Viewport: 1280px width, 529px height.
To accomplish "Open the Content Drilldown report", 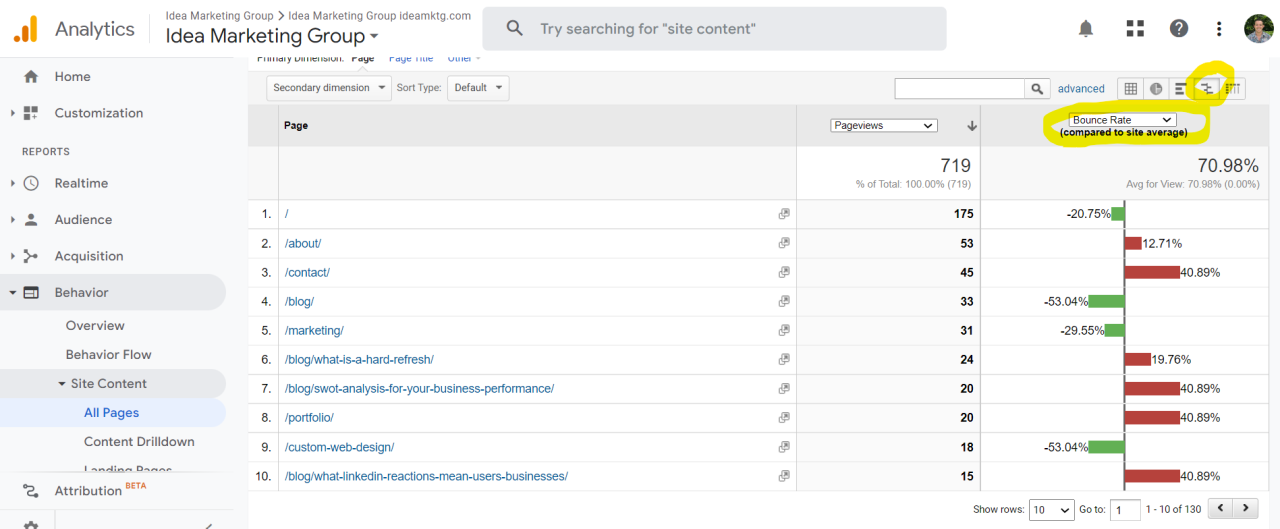I will click(x=139, y=442).
